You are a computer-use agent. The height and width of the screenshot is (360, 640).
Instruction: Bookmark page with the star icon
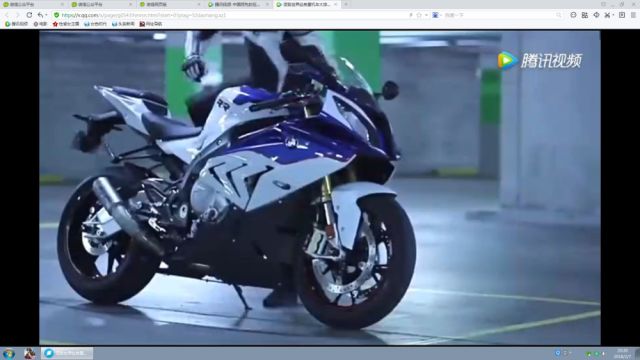pos(419,15)
